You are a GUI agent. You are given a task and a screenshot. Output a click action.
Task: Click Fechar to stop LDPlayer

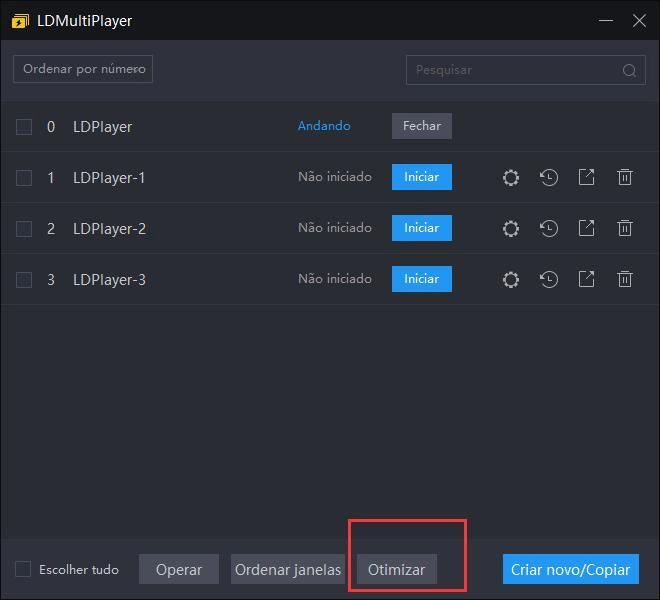pos(422,126)
